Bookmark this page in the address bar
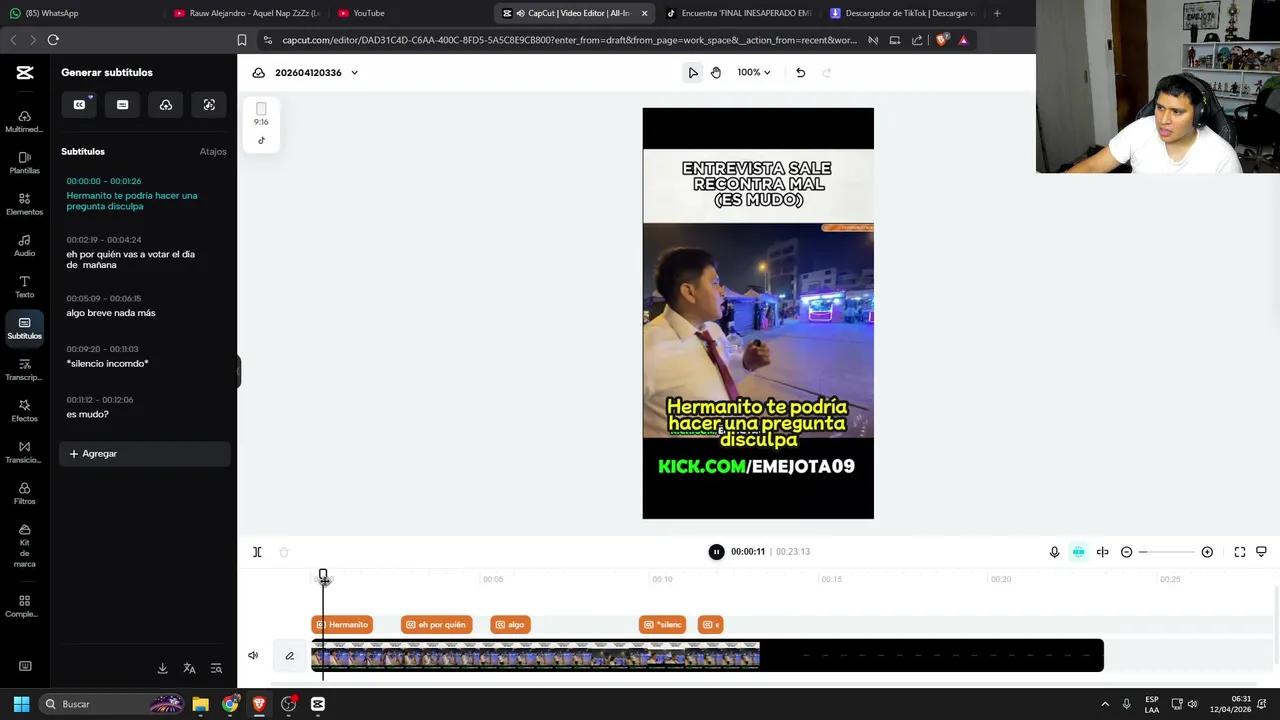The height and width of the screenshot is (720, 1280). pos(241,40)
